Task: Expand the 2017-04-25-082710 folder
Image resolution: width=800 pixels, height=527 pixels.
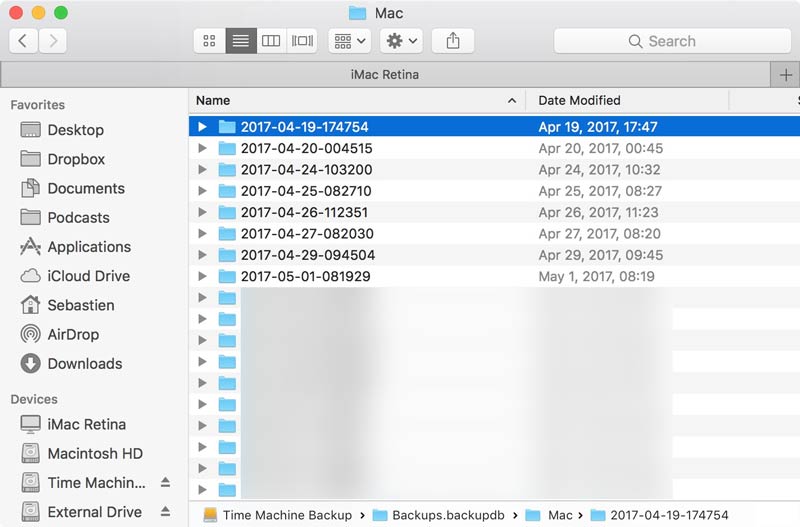Action: coord(202,191)
